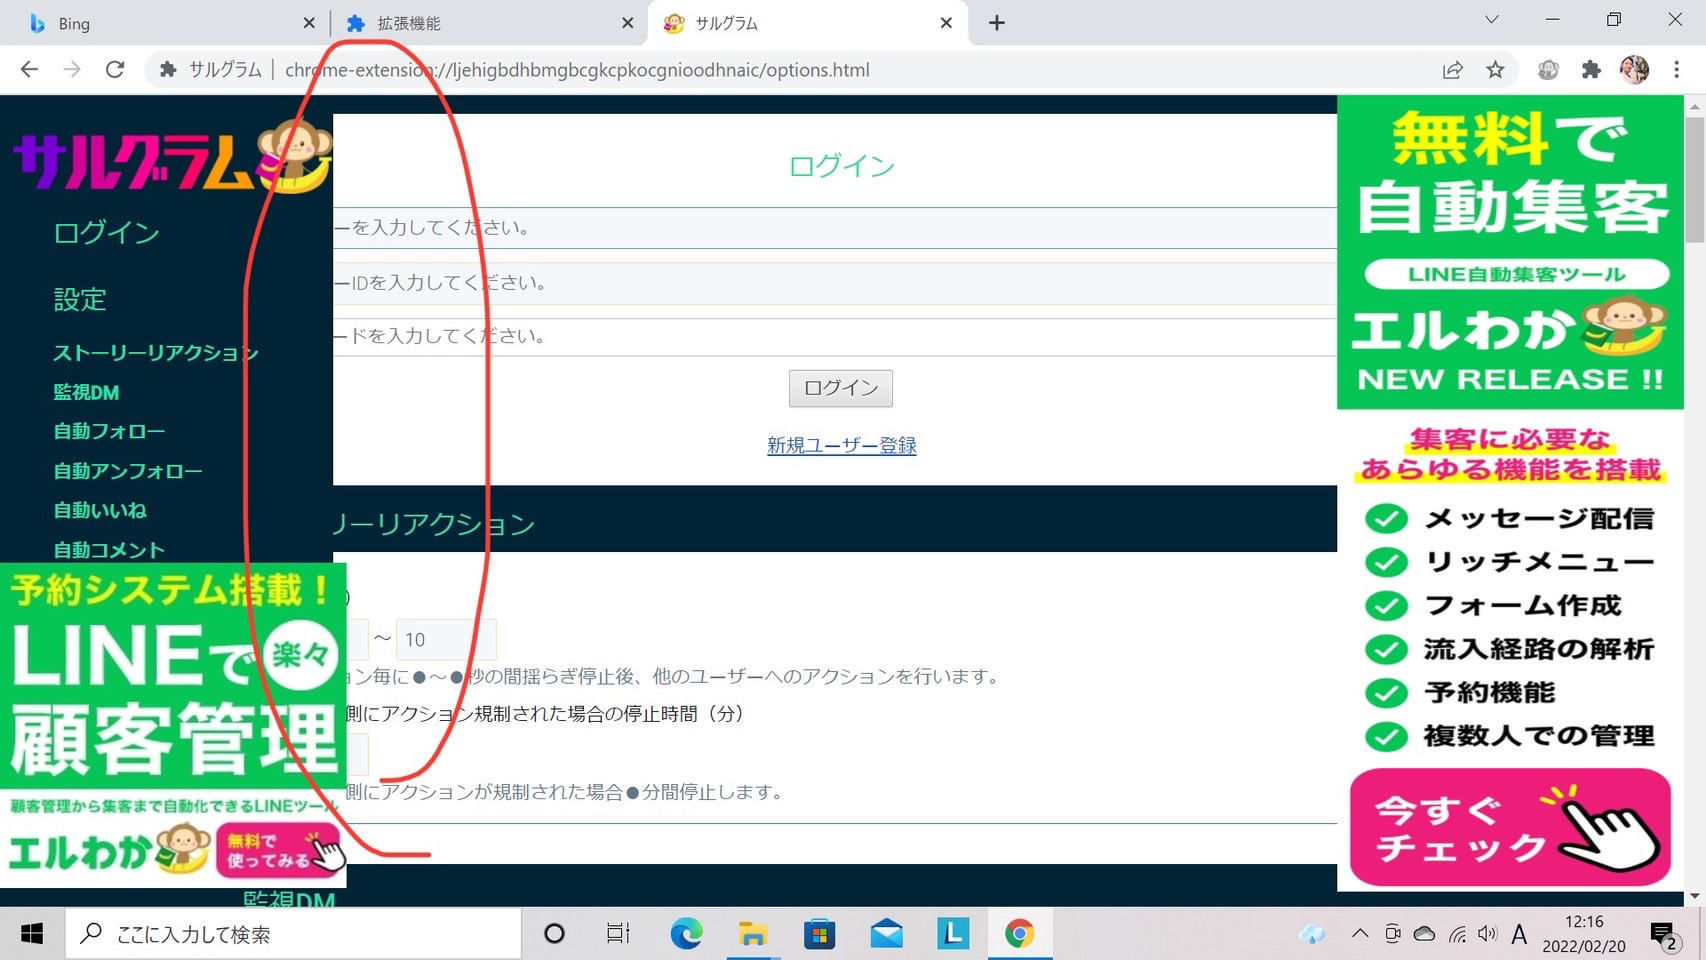Open File Explorer from taskbar
Screen dimensions: 1706x960
[753, 934]
